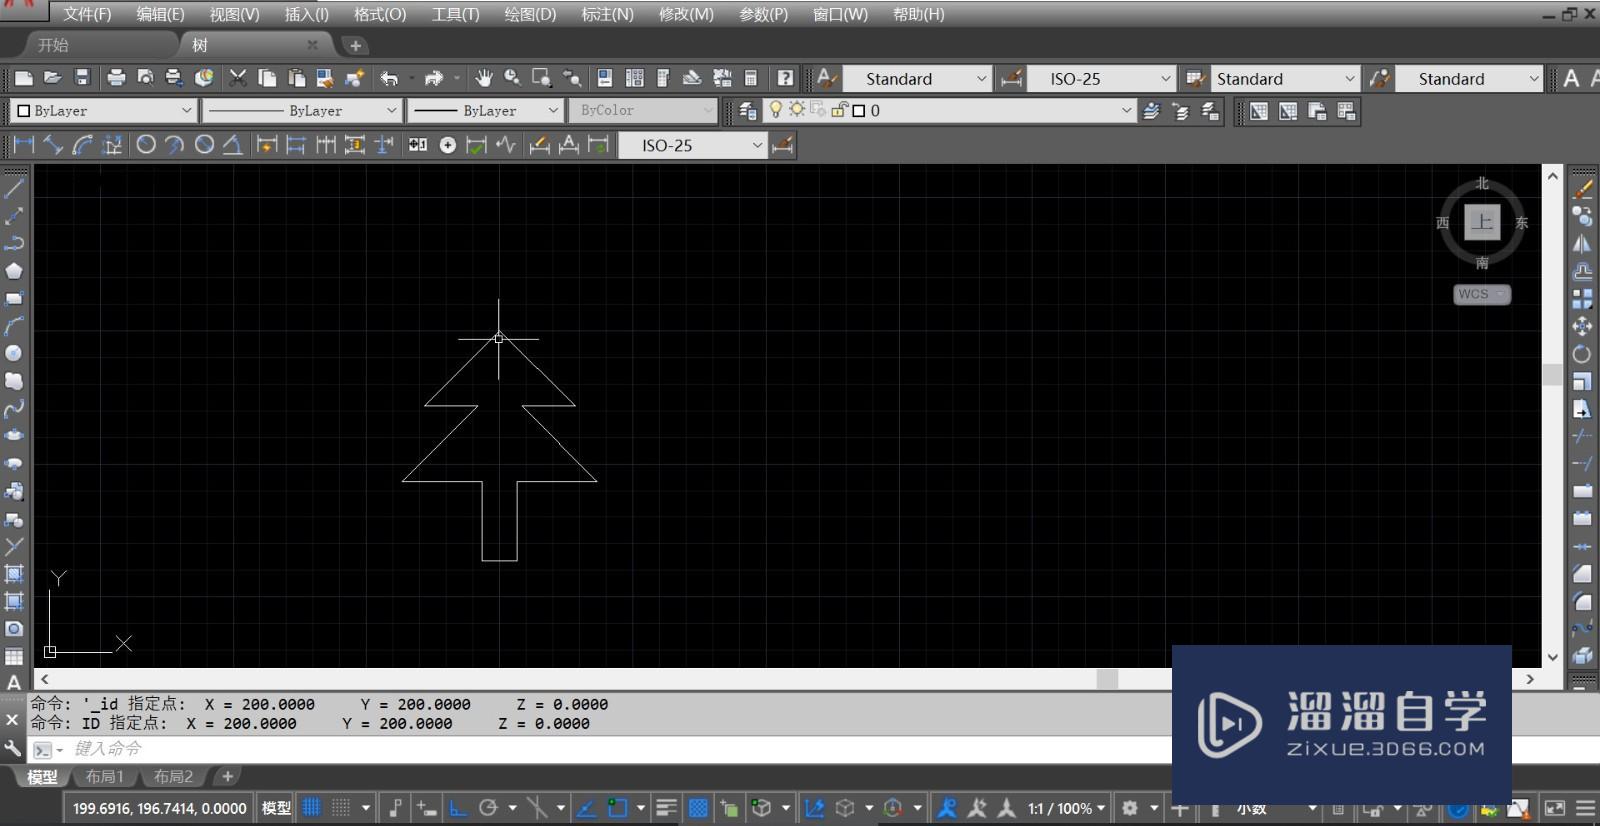Select the Linear dimension tool
The height and width of the screenshot is (826, 1600).
tap(24, 145)
